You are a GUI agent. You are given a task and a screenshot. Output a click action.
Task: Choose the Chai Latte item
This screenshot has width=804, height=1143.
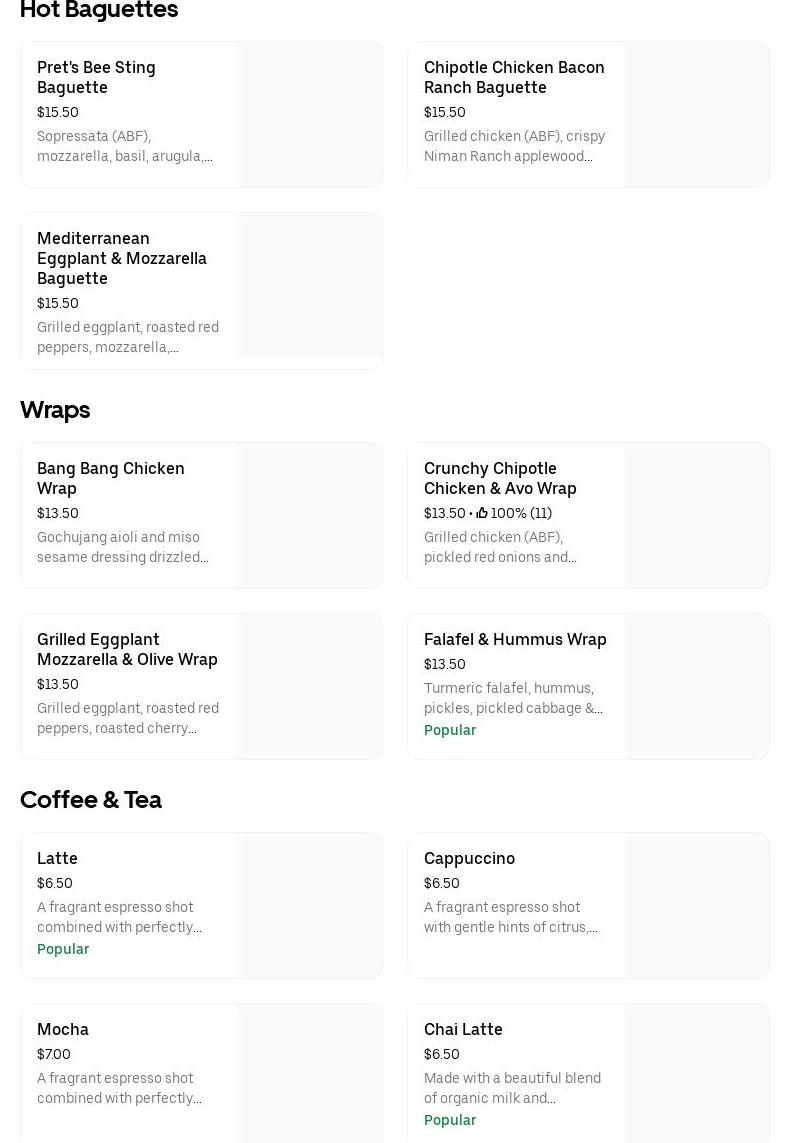tap(463, 1029)
